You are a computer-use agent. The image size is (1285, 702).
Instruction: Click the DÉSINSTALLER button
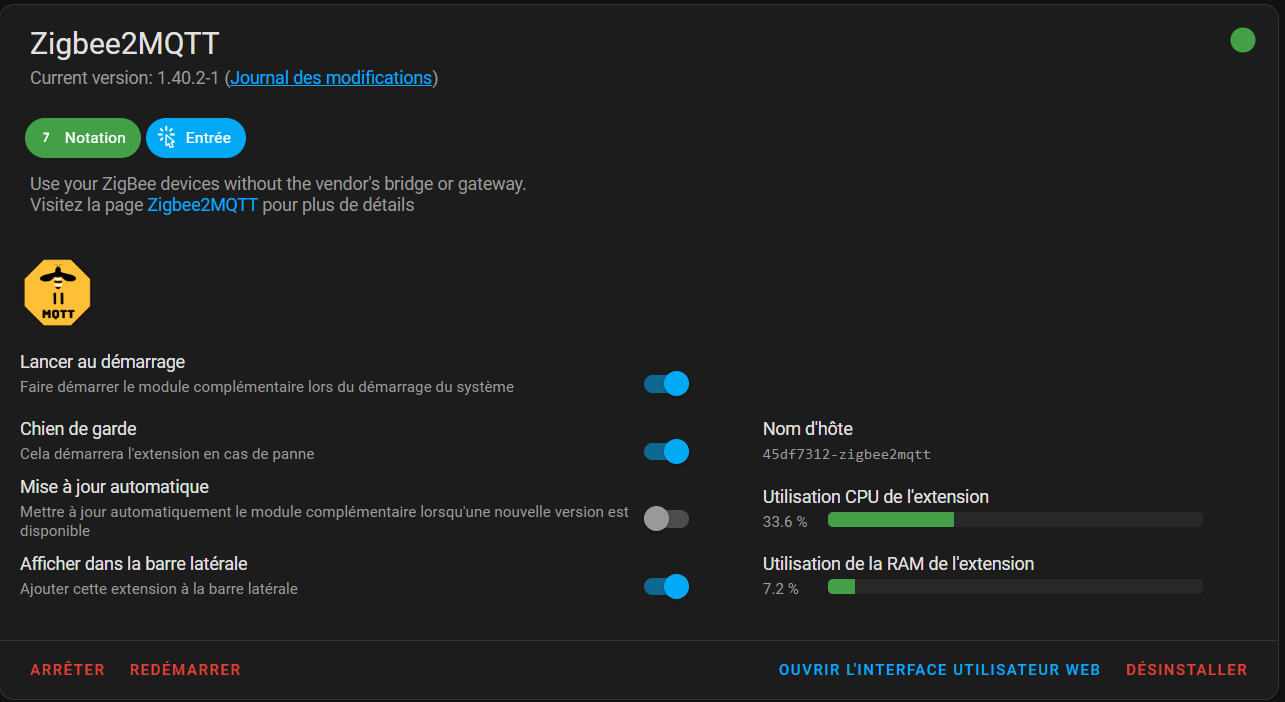coord(1186,670)
